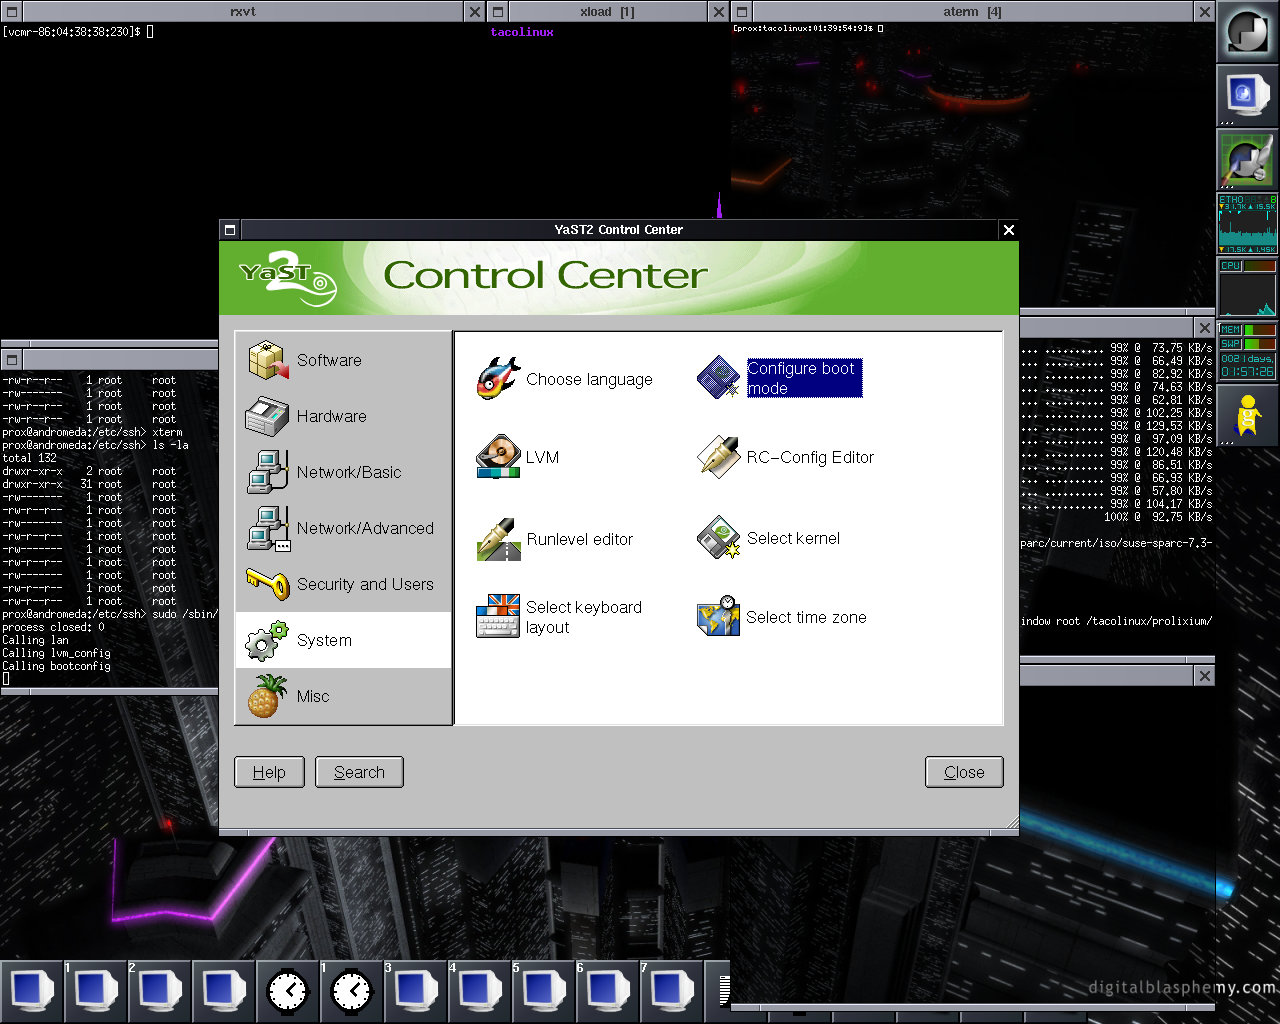This screenshot has height=1024, width=1280.
Task: Select monitor tile numbered 3 at bottom
Action: pos(416,991)
